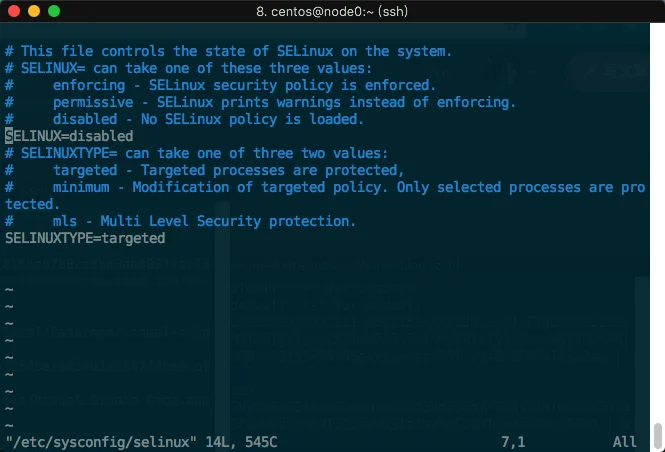Click the '7,1' cursor position indicator
This screenshot has width=665, height=452.
point(516,441)
